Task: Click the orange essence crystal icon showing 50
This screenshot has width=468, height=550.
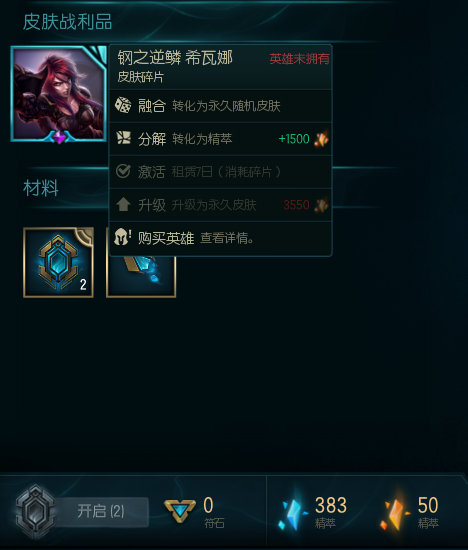Action: 395,512
